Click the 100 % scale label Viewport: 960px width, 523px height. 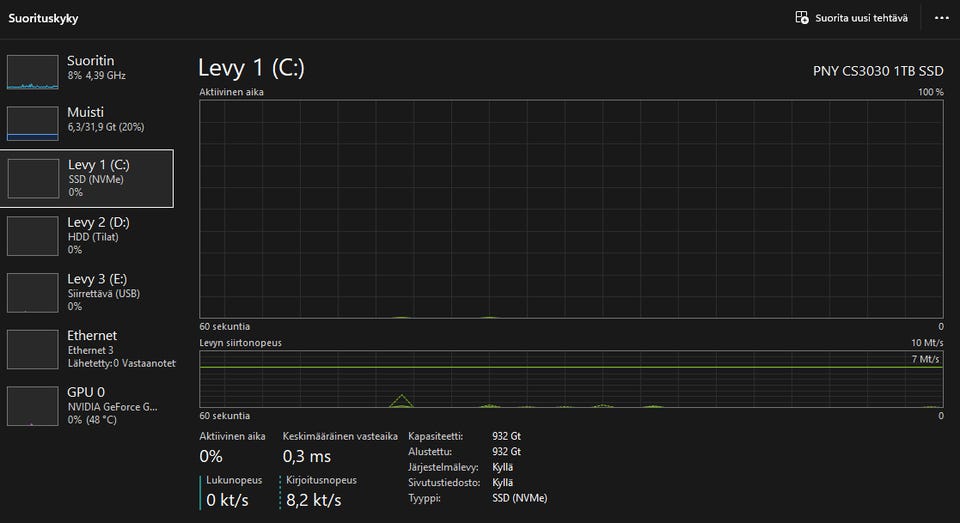pos(931,92)
